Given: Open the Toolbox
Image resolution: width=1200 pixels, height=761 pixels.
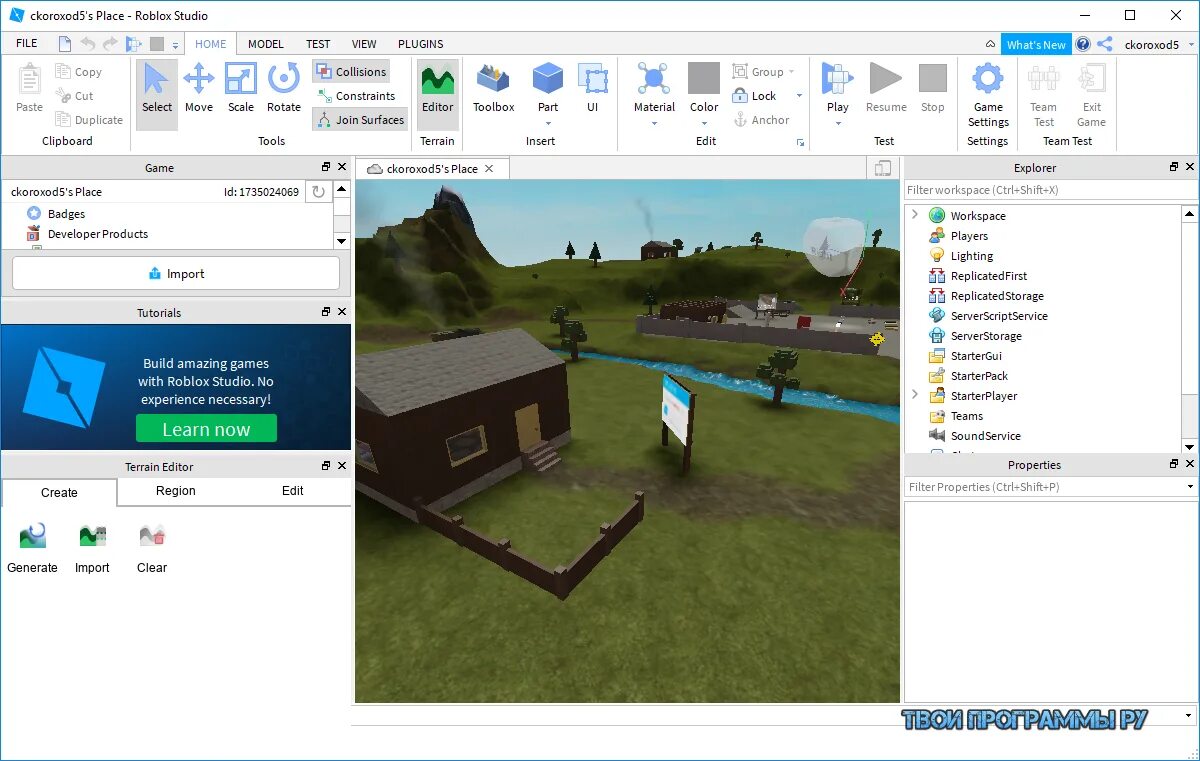Looking at the screenshot, I should pyautogui.click(x=493, y=90).
